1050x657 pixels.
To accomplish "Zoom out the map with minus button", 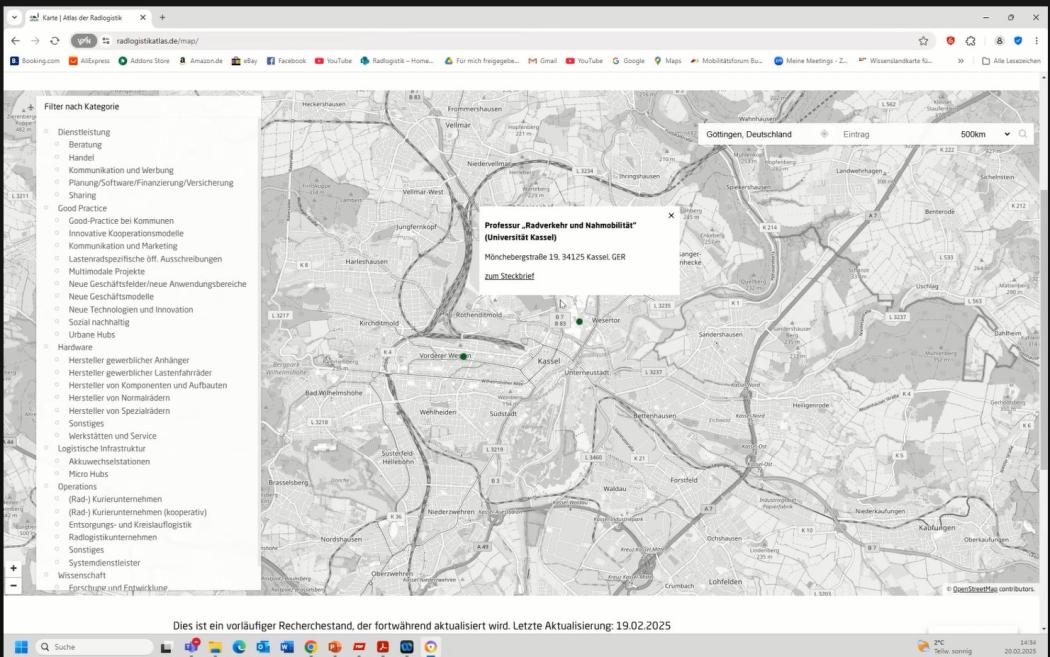I will (13, 585).
